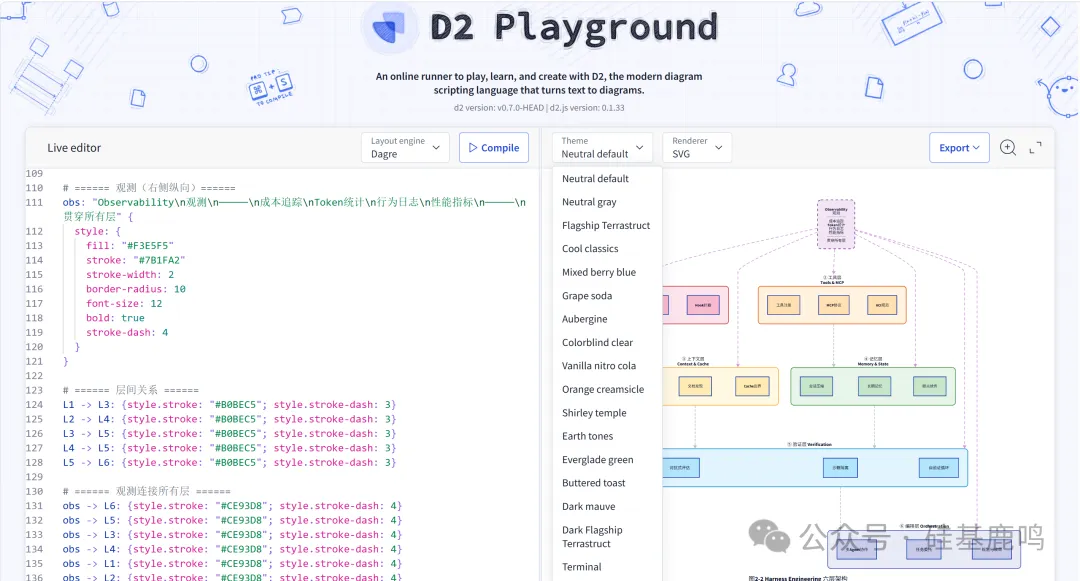This screenshot has height=581, width=1080.
Task: Select the Colorblind clear theme
Action: (x=597, y=343)
